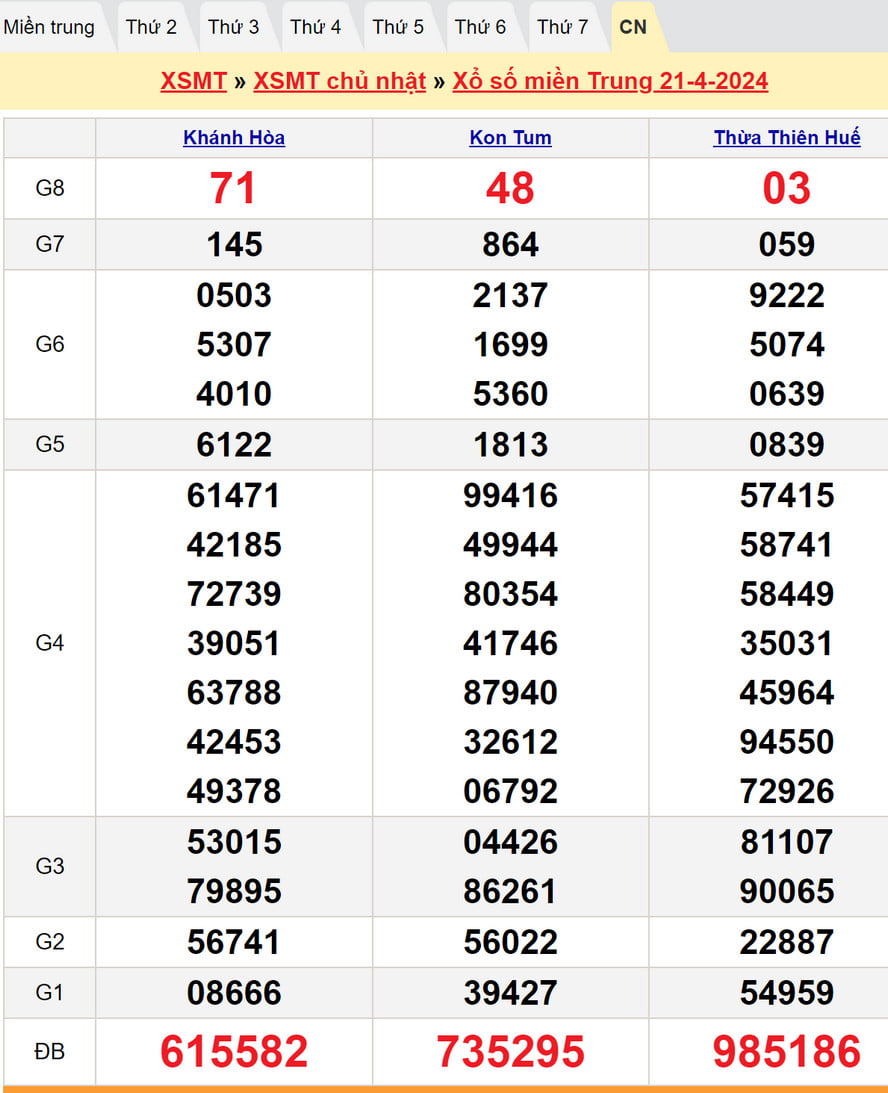Follow the XSMT breadcrumb link
The image size is (888, 1093).
pyautogui.click(x=193, y=81)
